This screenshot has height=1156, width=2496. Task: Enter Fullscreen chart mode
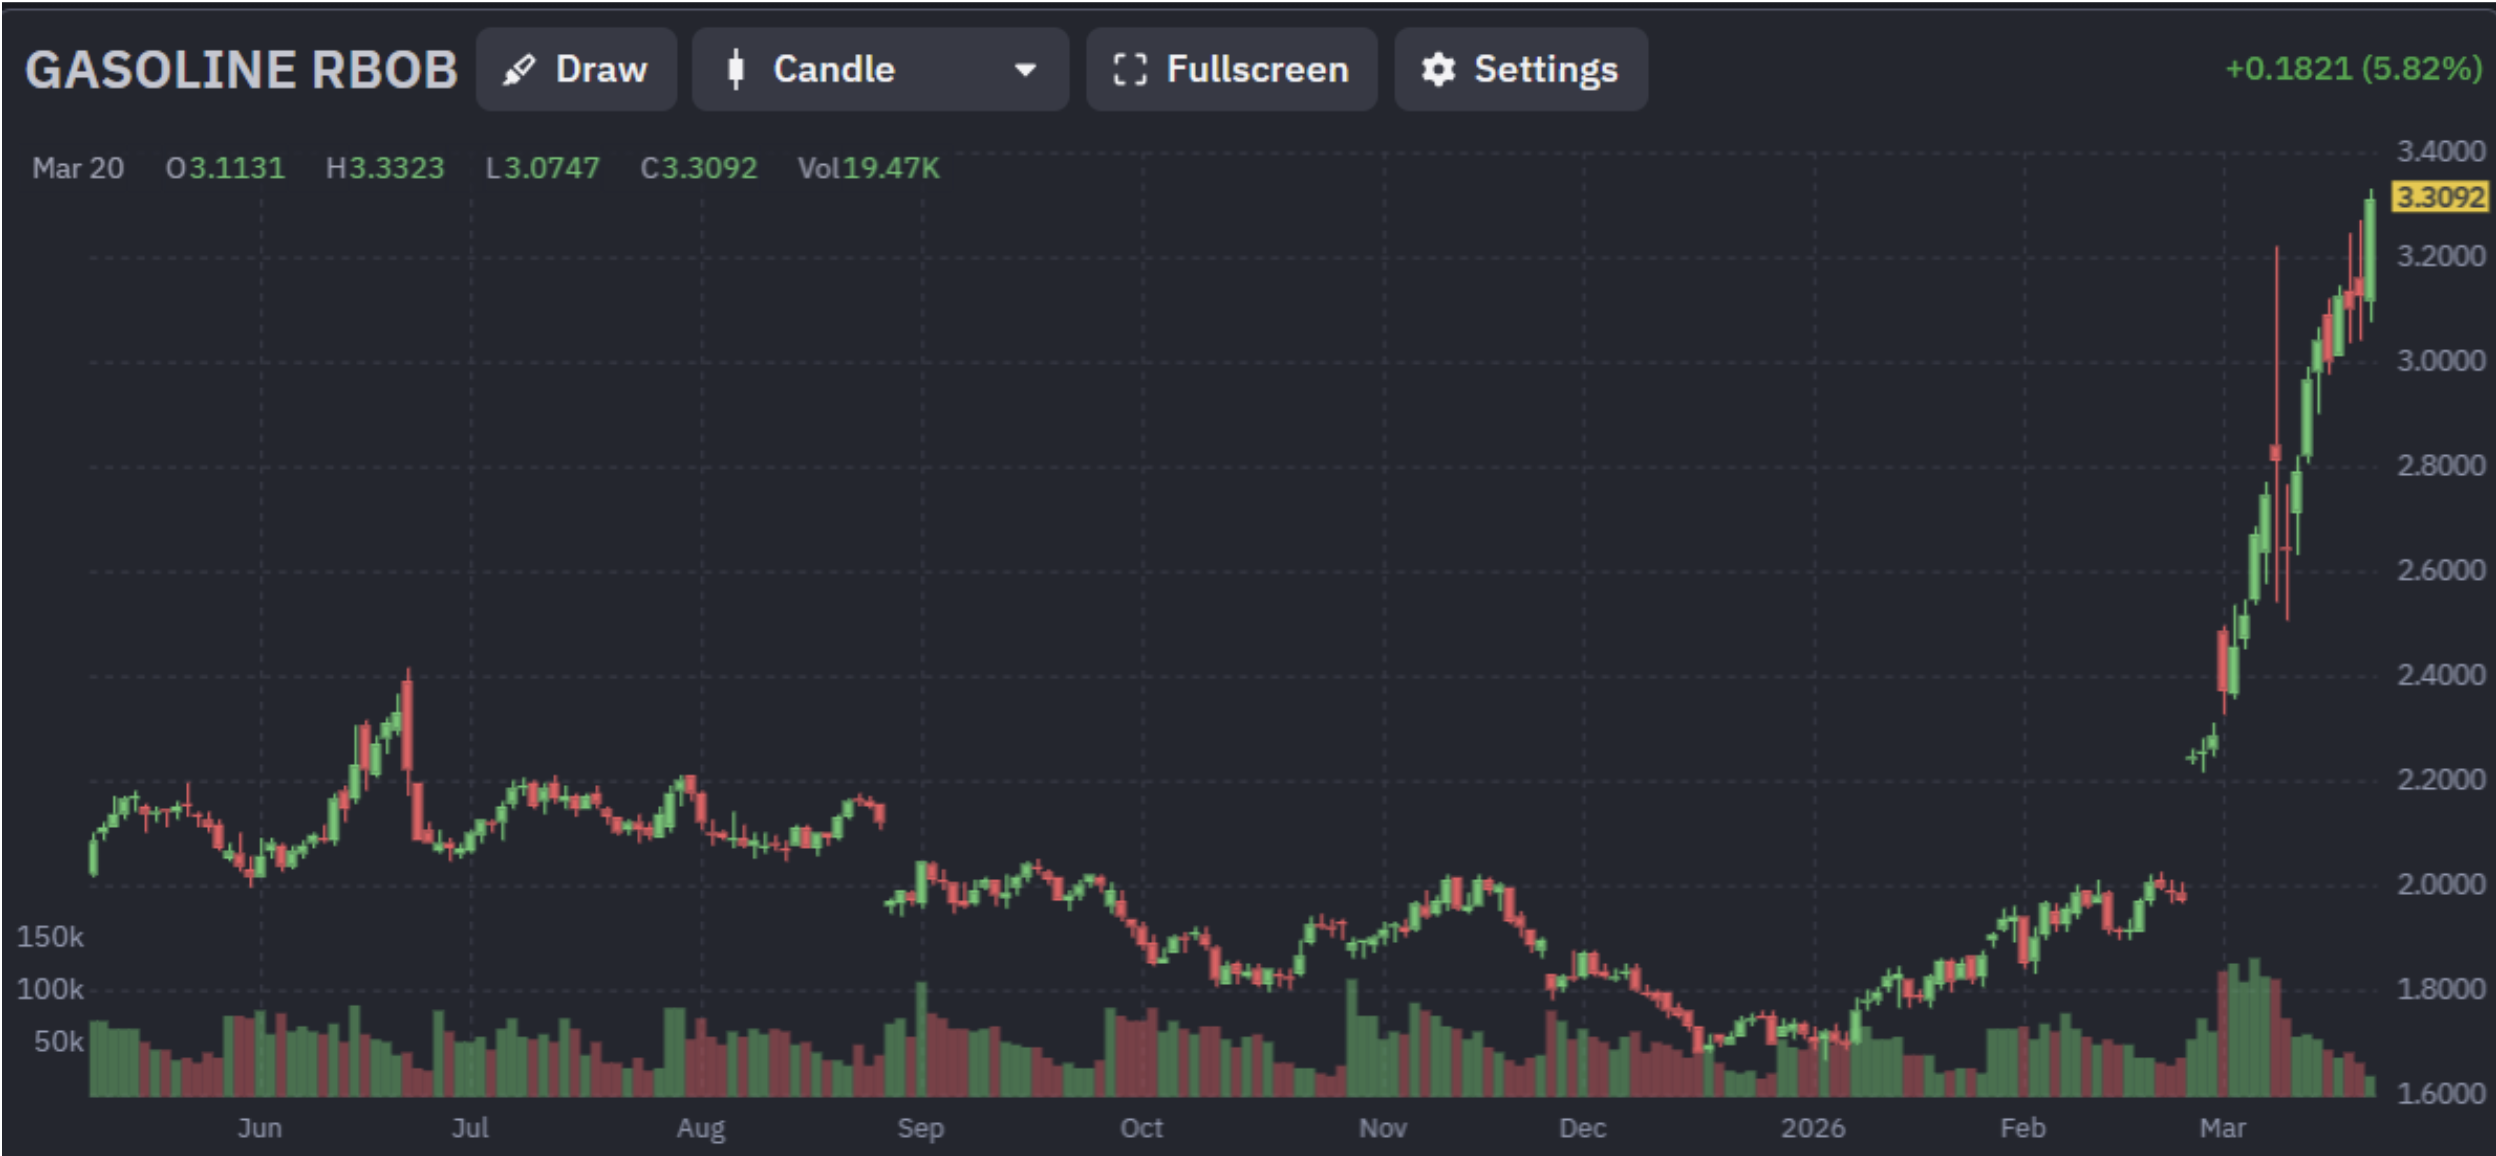coord(1231,70)
